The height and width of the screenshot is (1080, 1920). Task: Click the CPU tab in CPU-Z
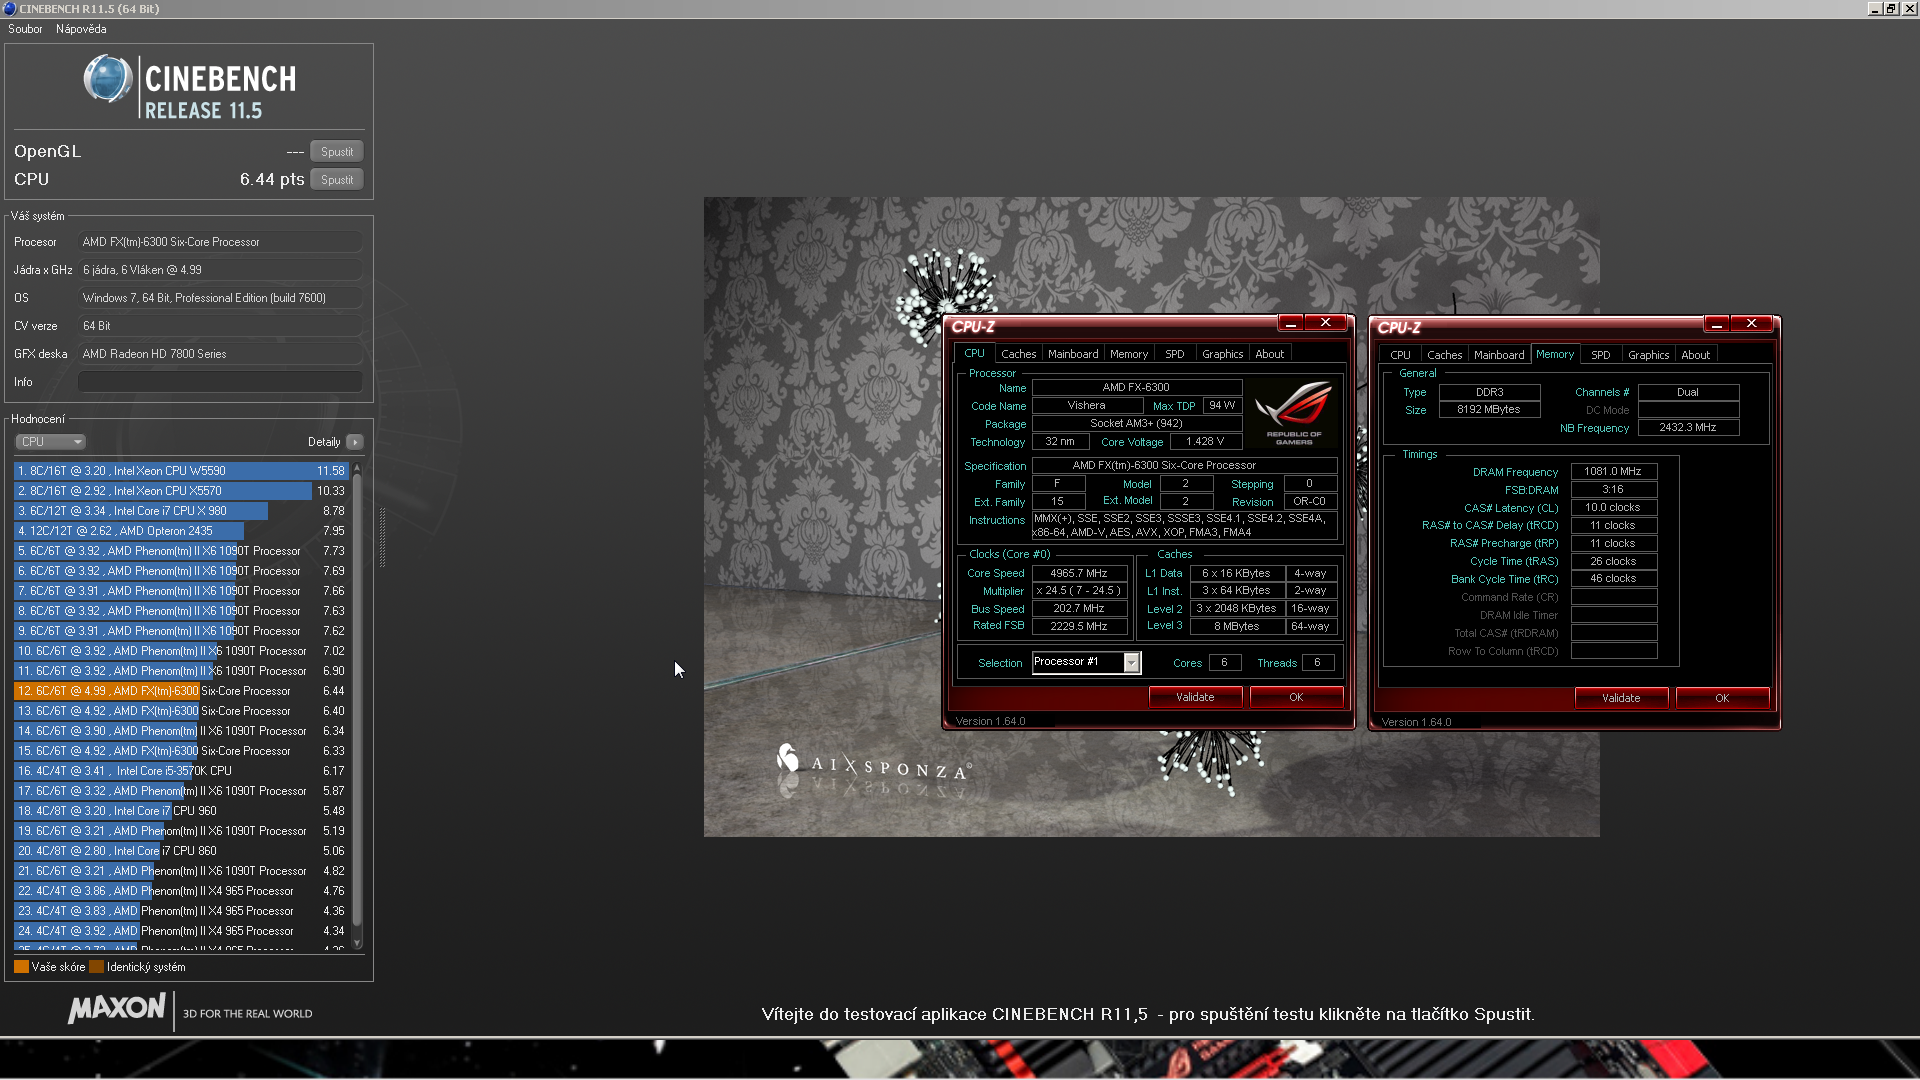point(973,353)
